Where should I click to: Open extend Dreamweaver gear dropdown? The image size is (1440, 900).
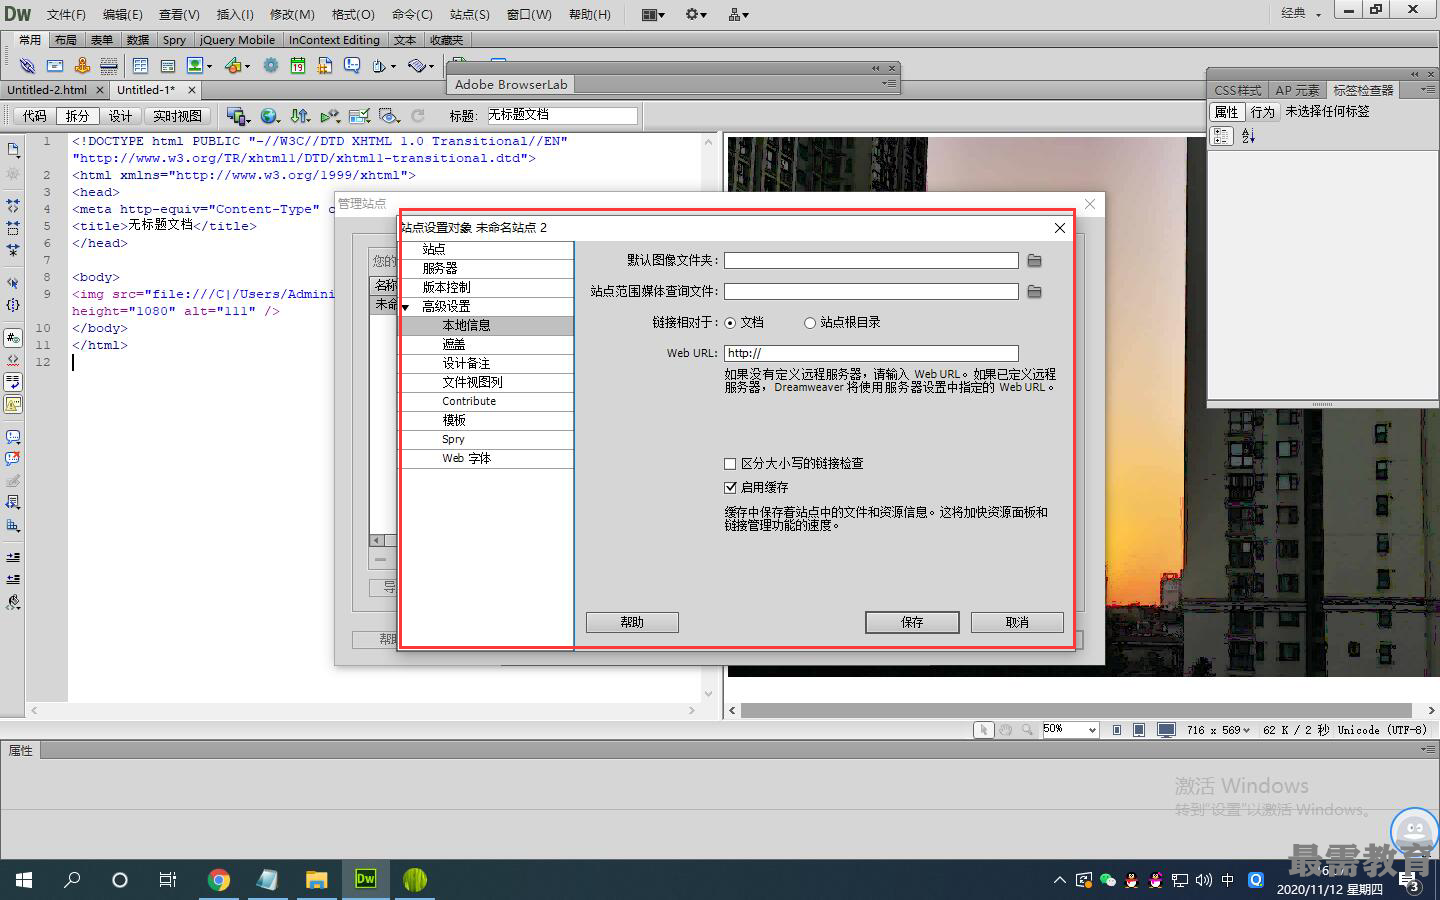click(x=696, y=14)
